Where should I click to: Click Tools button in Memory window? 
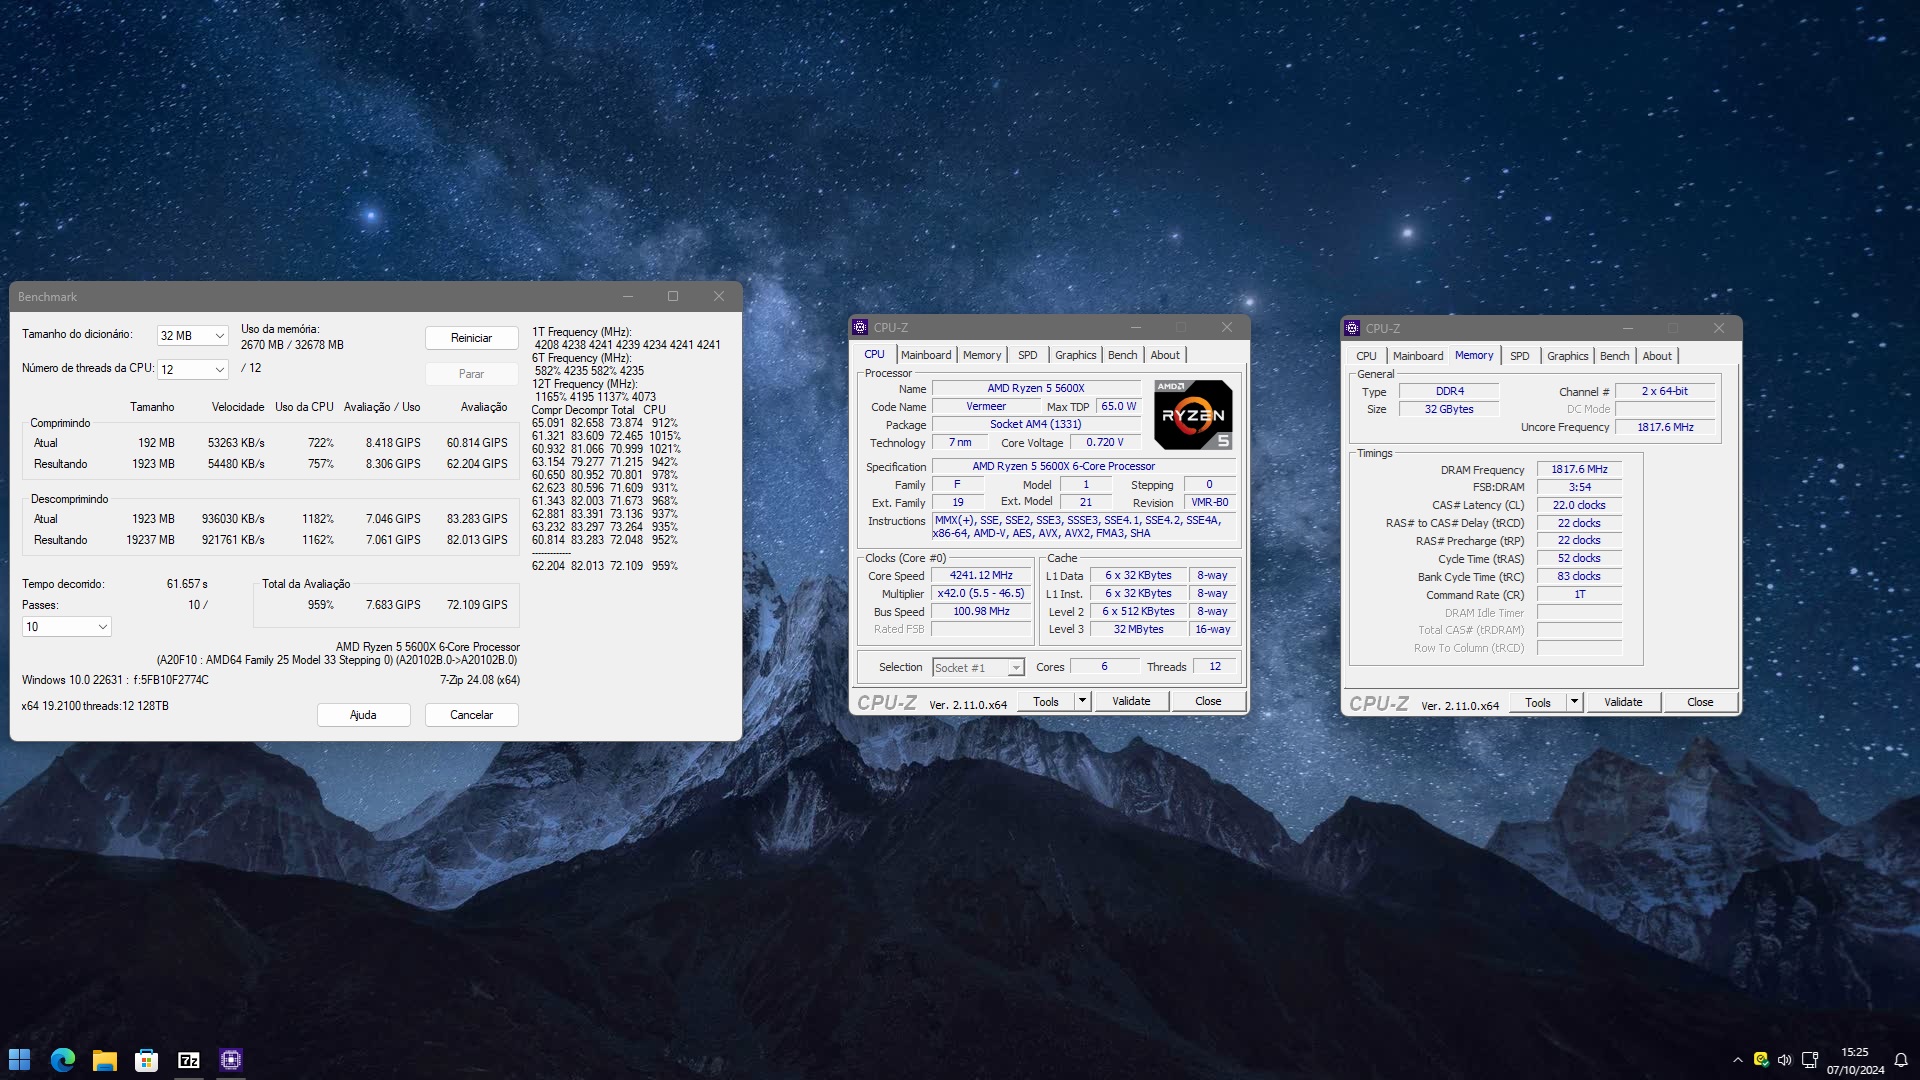coord(1538,702)
